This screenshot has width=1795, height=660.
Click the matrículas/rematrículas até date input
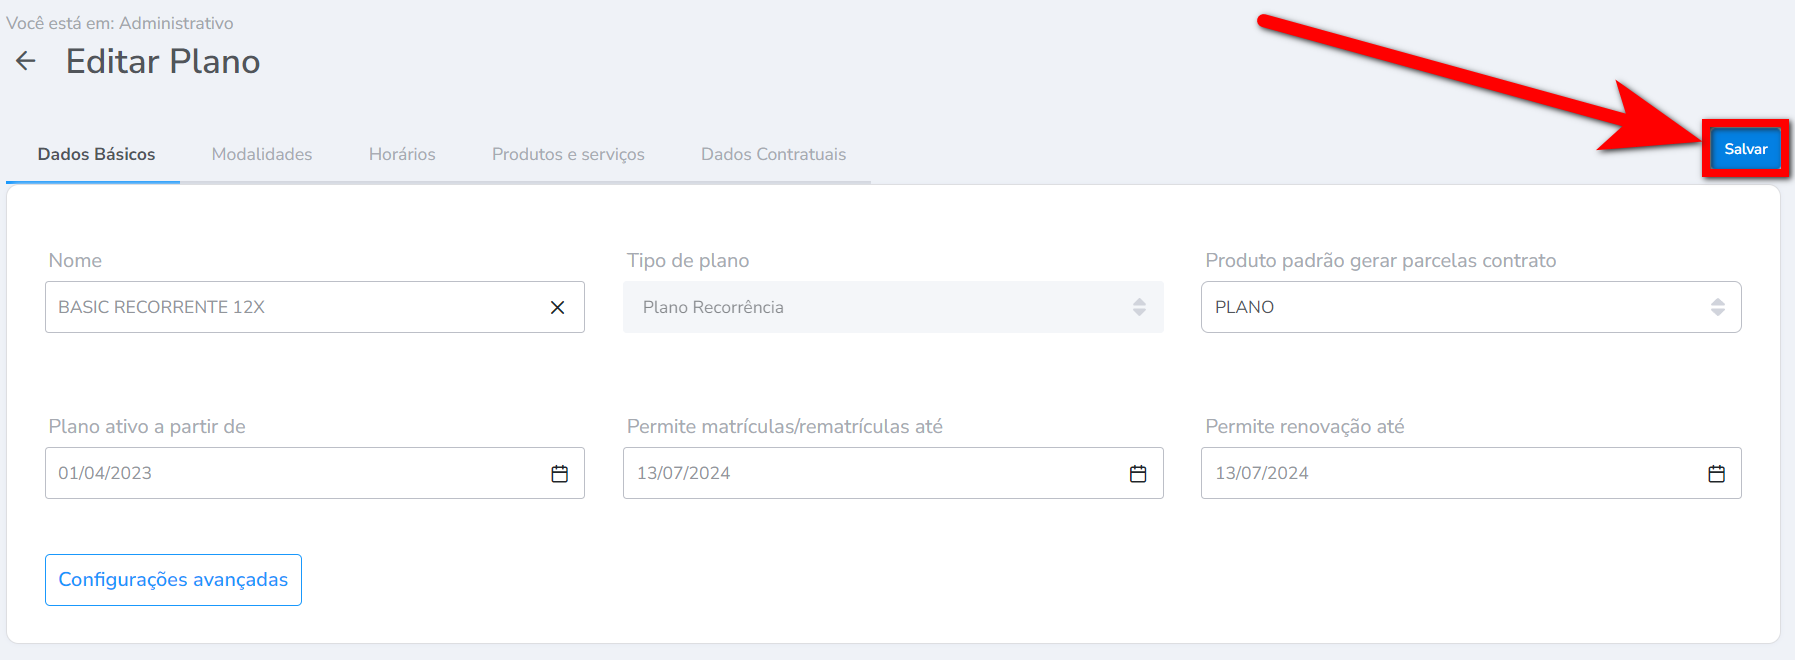[870, 473]
